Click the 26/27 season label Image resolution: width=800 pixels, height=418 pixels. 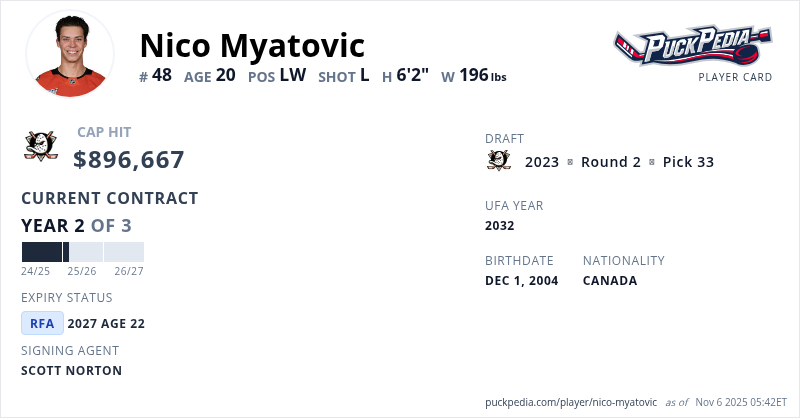pyautogui.click(x=128, y=271)
